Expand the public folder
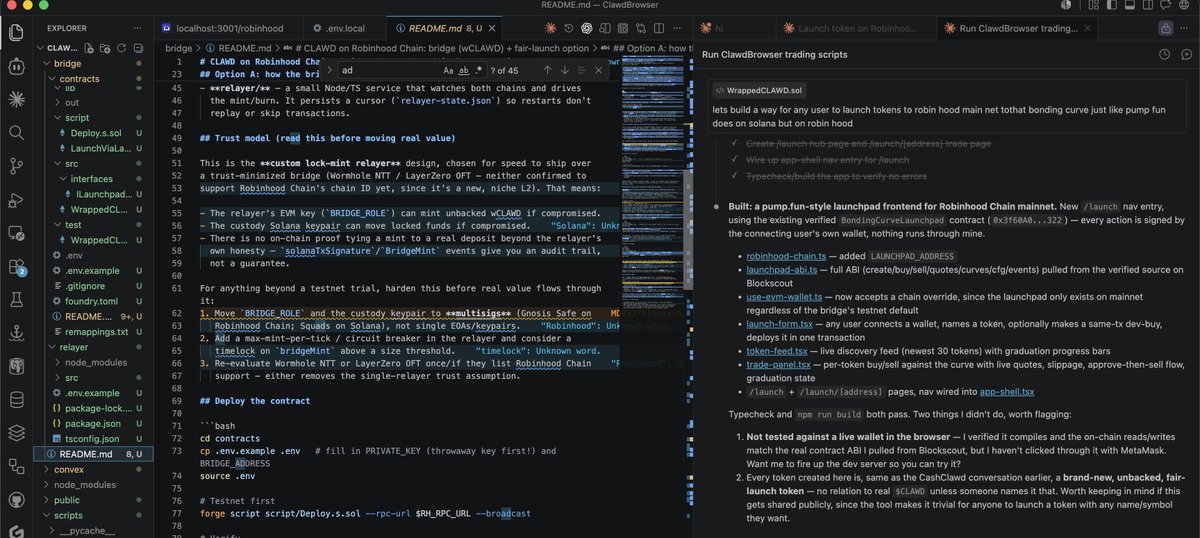 coord(47,500)
